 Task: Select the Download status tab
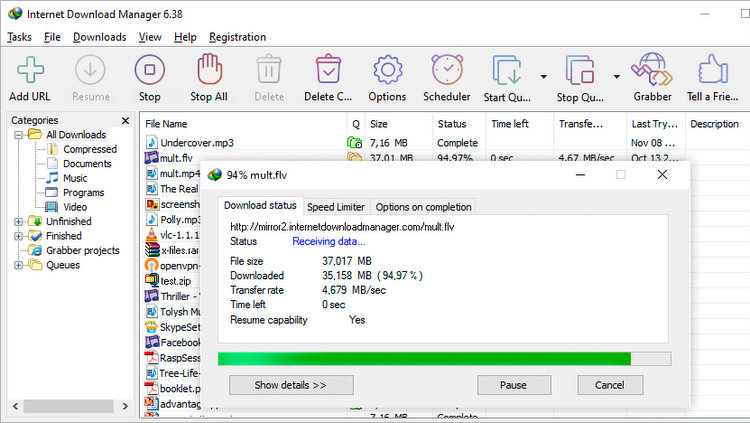tap(260, 205)
